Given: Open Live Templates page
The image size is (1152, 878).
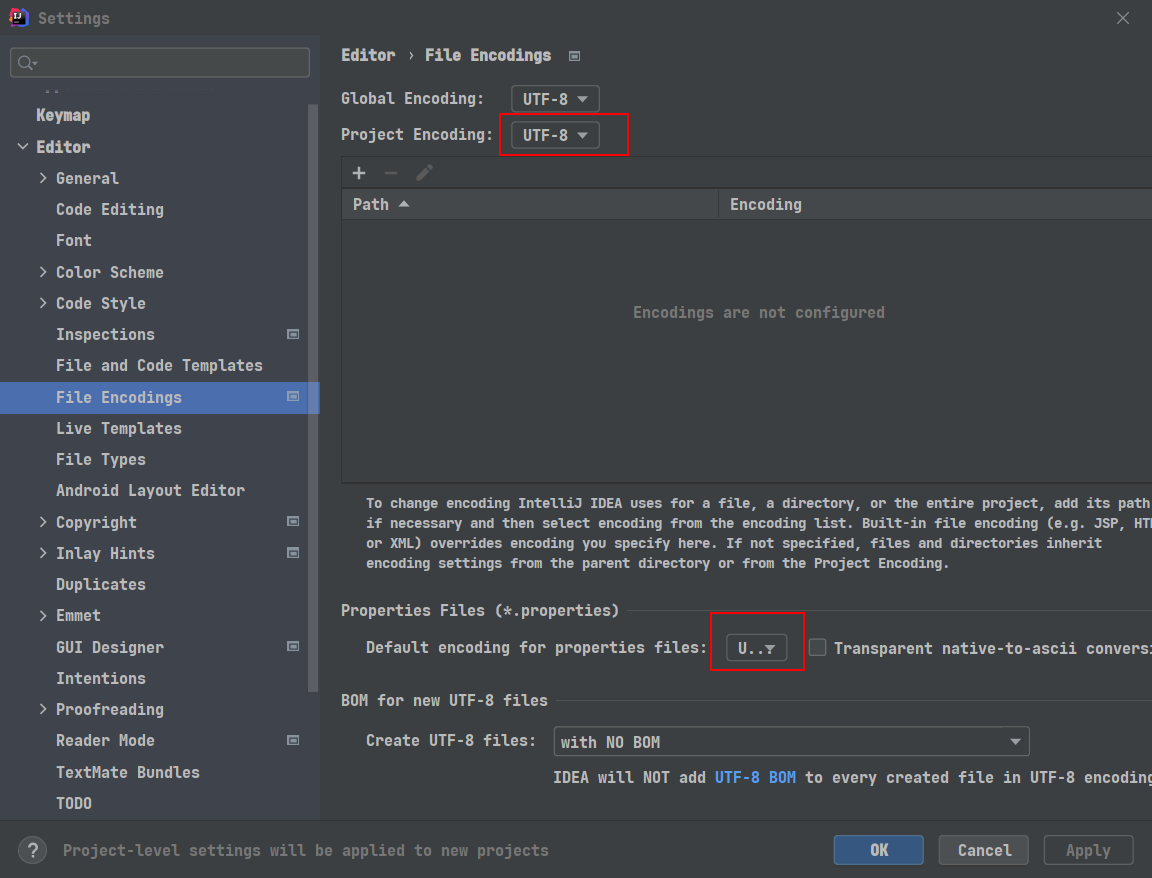Looking at the screenshot, I should tap(119, 428).
